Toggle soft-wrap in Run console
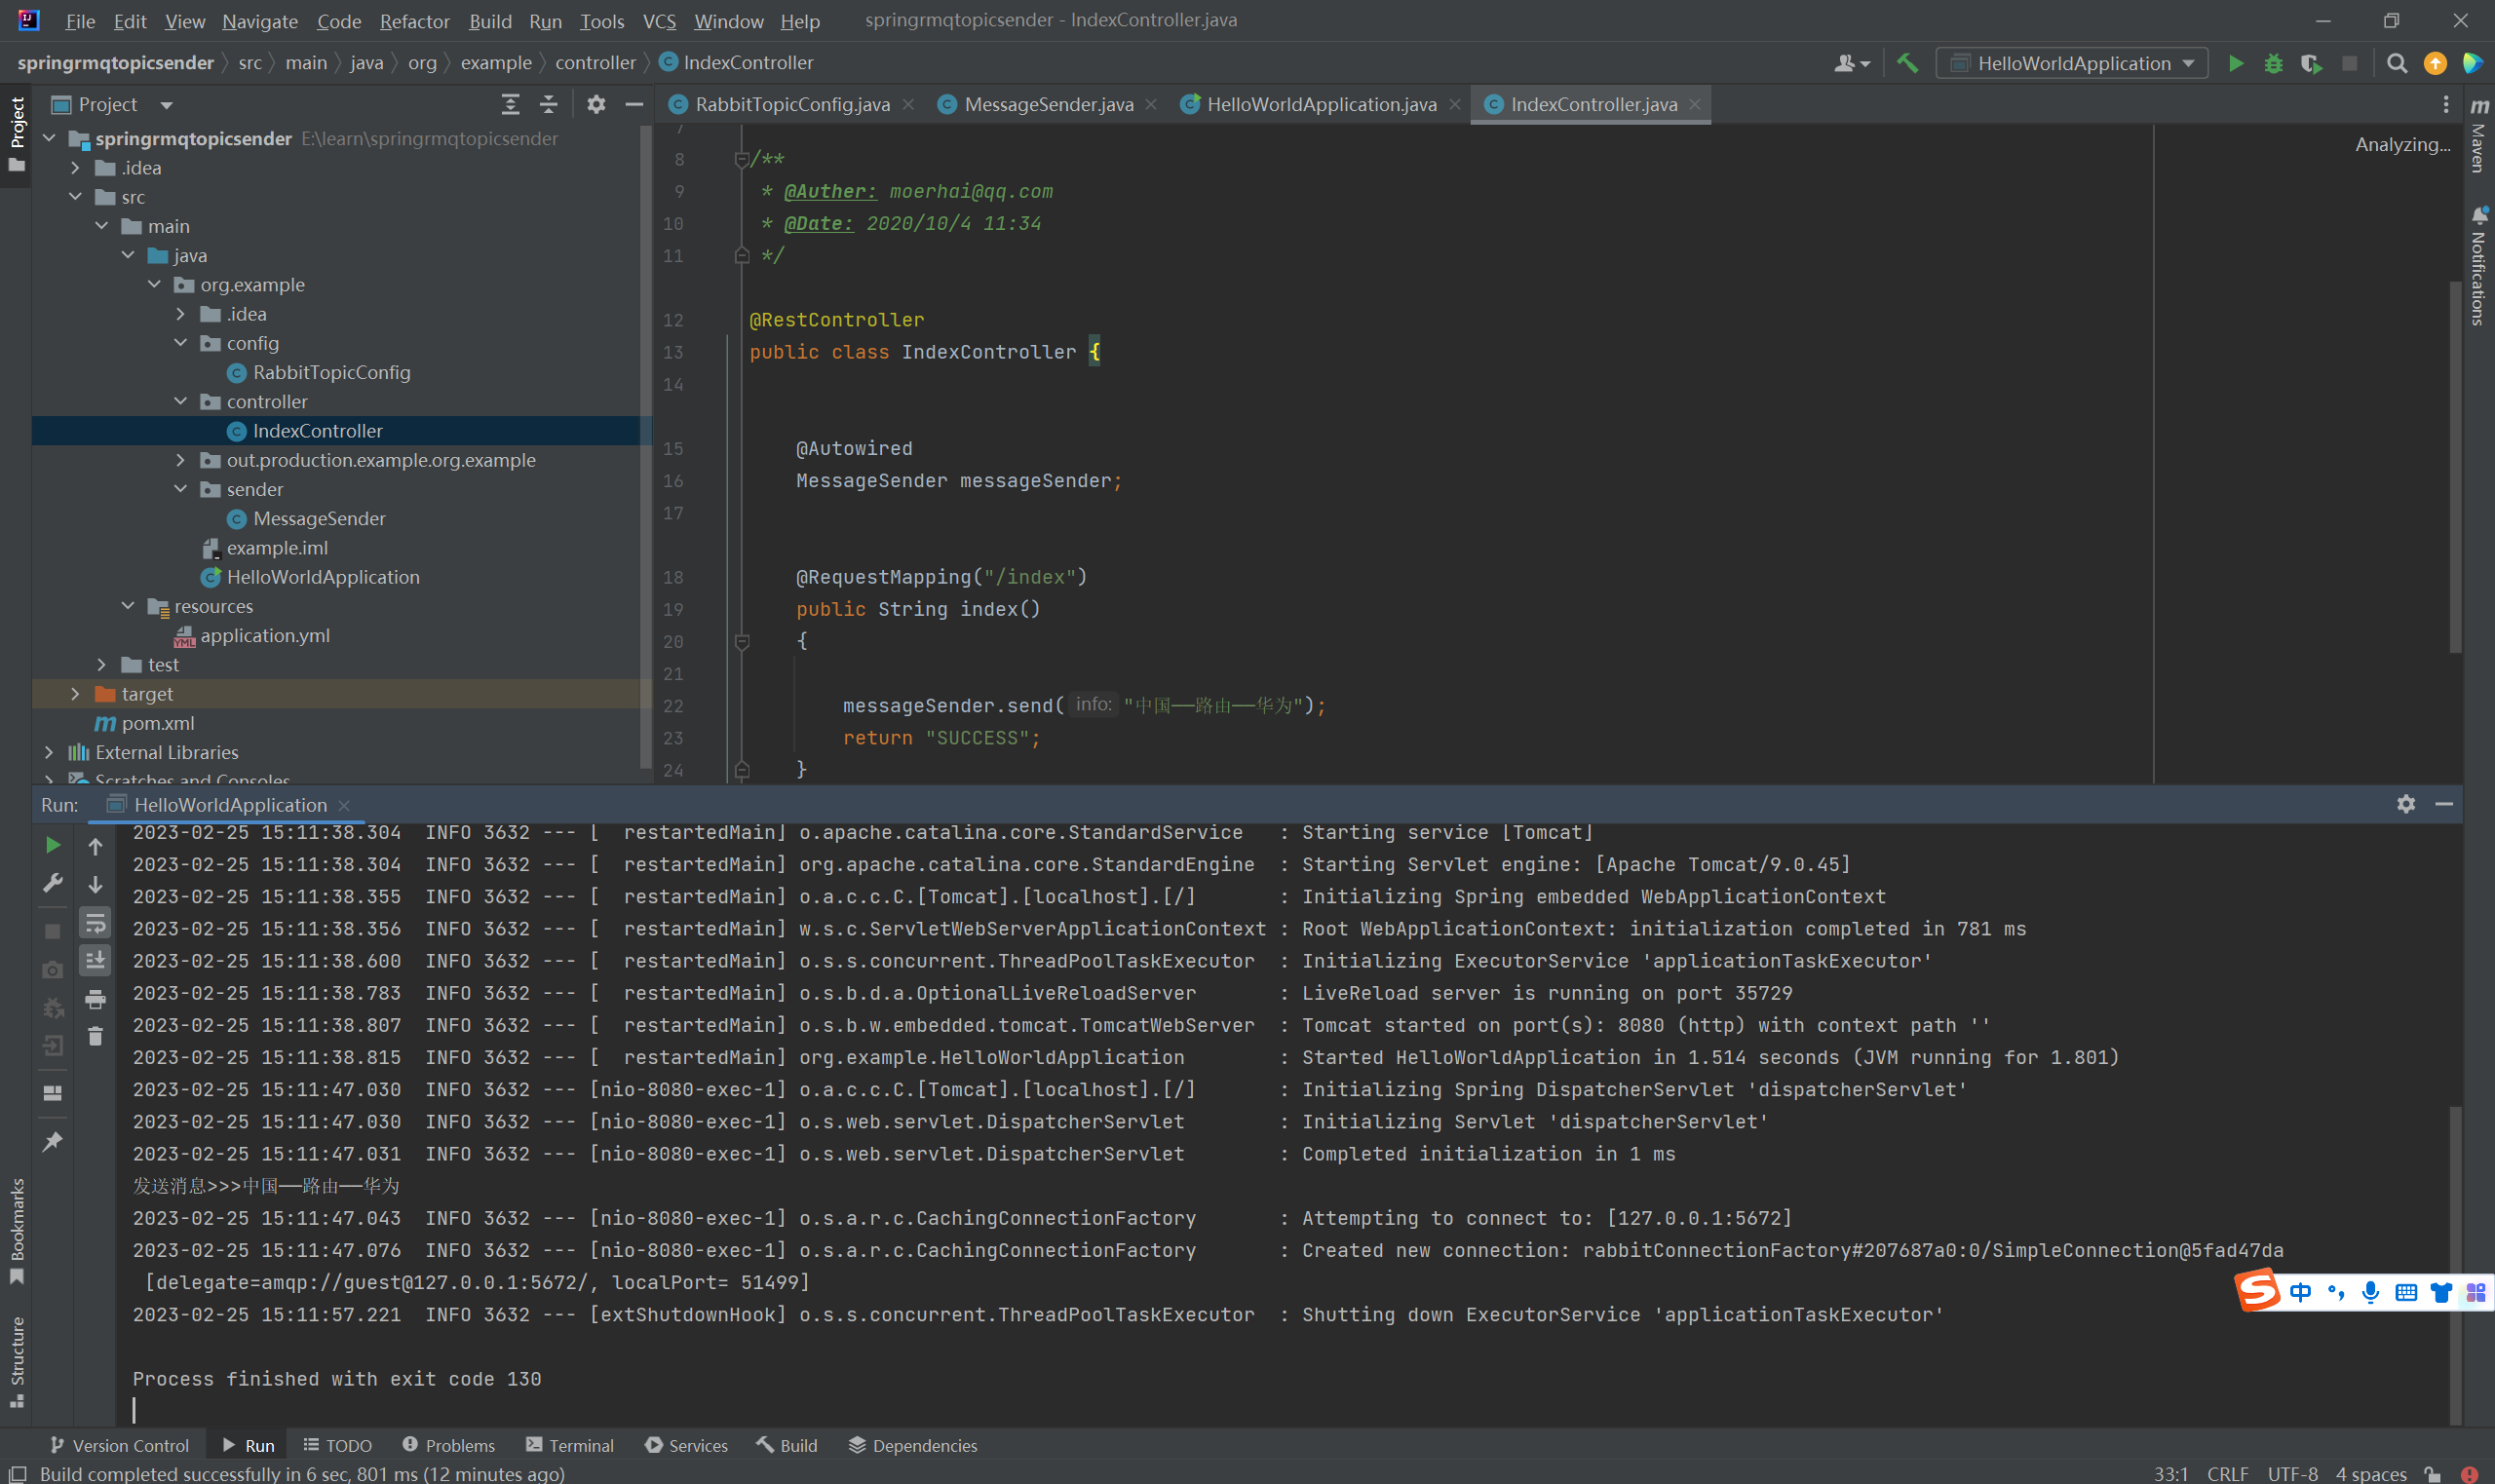 tap(95, 922)
